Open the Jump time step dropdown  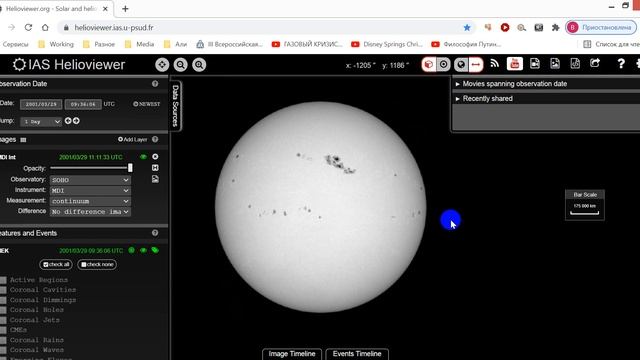tap(41, 122)
